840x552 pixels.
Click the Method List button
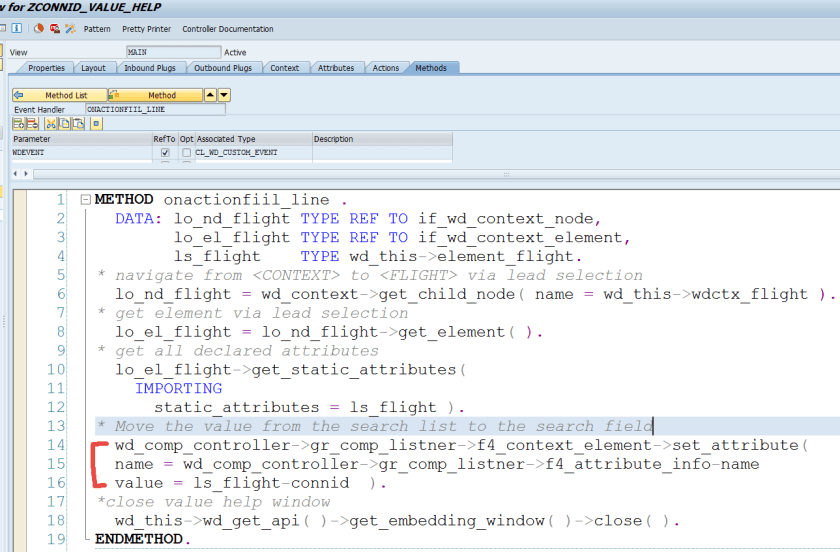click(58, 95)
